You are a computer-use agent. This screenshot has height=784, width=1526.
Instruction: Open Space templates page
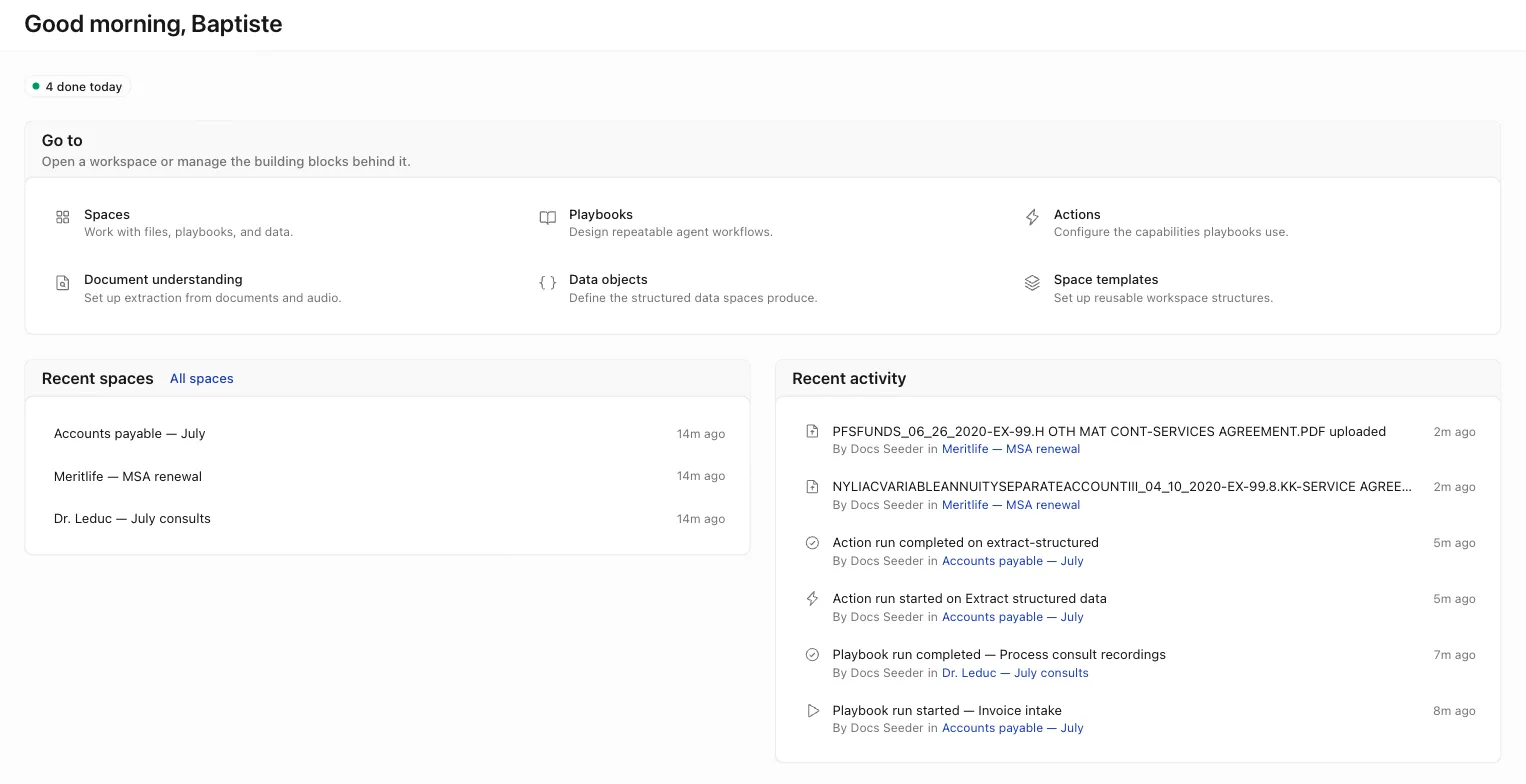tap(1247, 288)
